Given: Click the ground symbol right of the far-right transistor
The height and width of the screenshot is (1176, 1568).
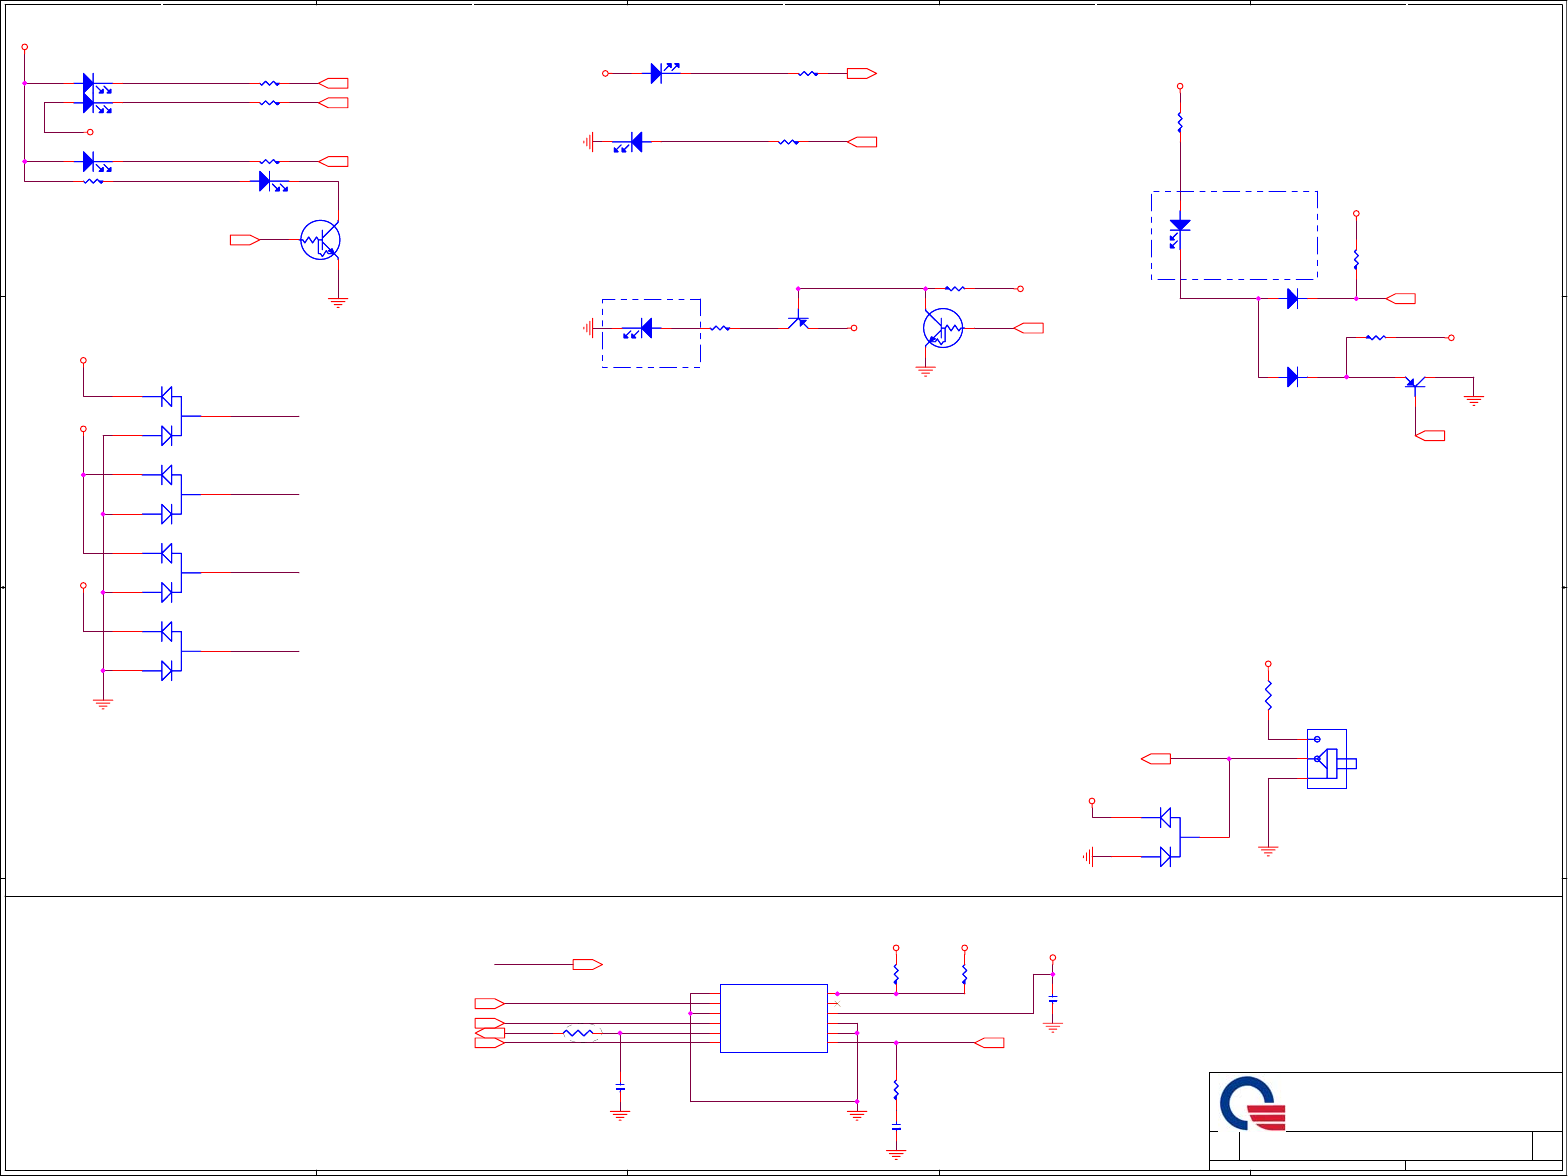Looking at the screenshot, I should click(x=1473, y=399).
